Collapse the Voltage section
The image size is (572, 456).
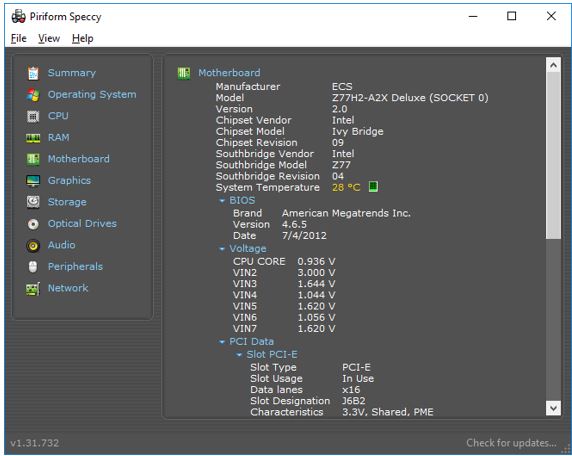pos(222,249)
